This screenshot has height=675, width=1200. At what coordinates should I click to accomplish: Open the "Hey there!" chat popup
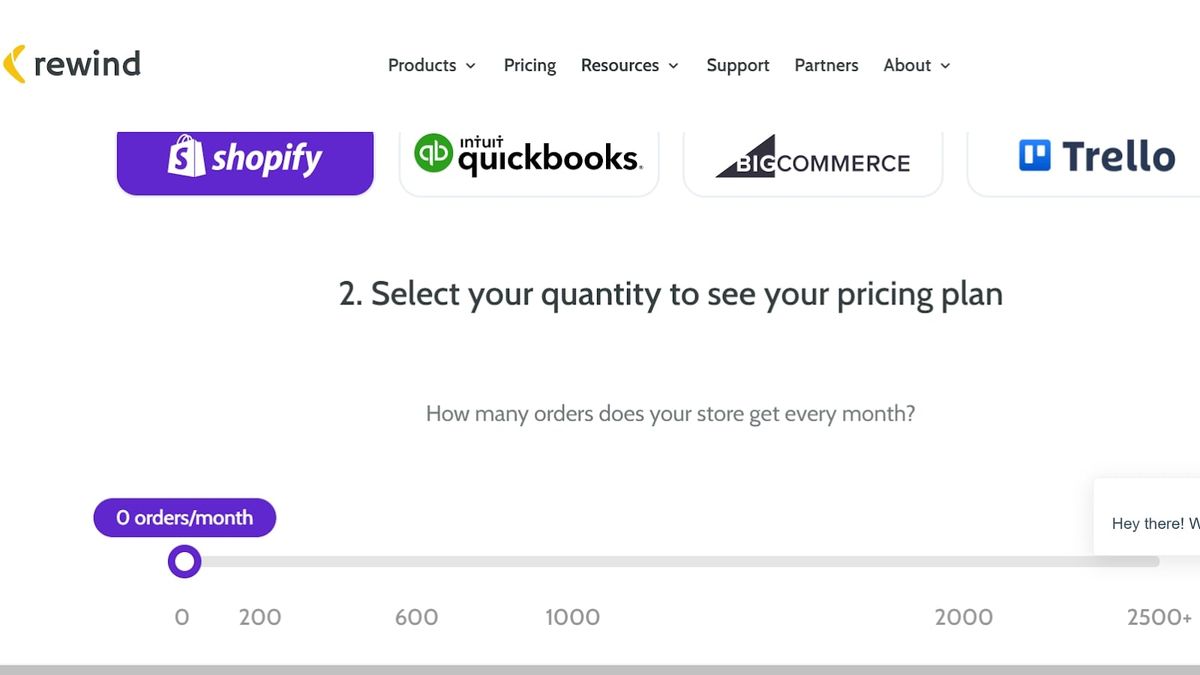(x=1148, y=523)
